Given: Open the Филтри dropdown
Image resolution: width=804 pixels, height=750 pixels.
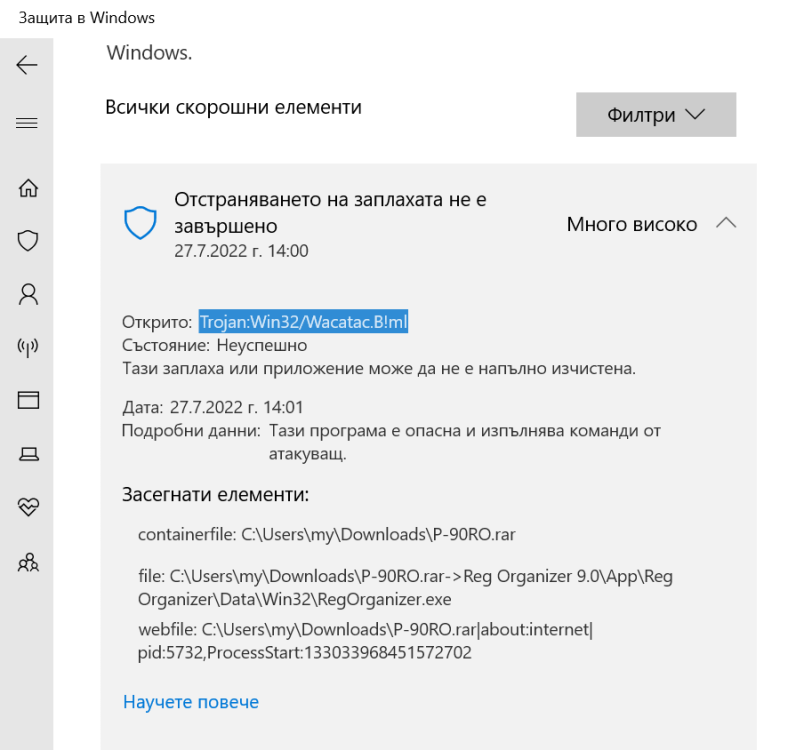Looking at the screenshot, I should 656,115.
